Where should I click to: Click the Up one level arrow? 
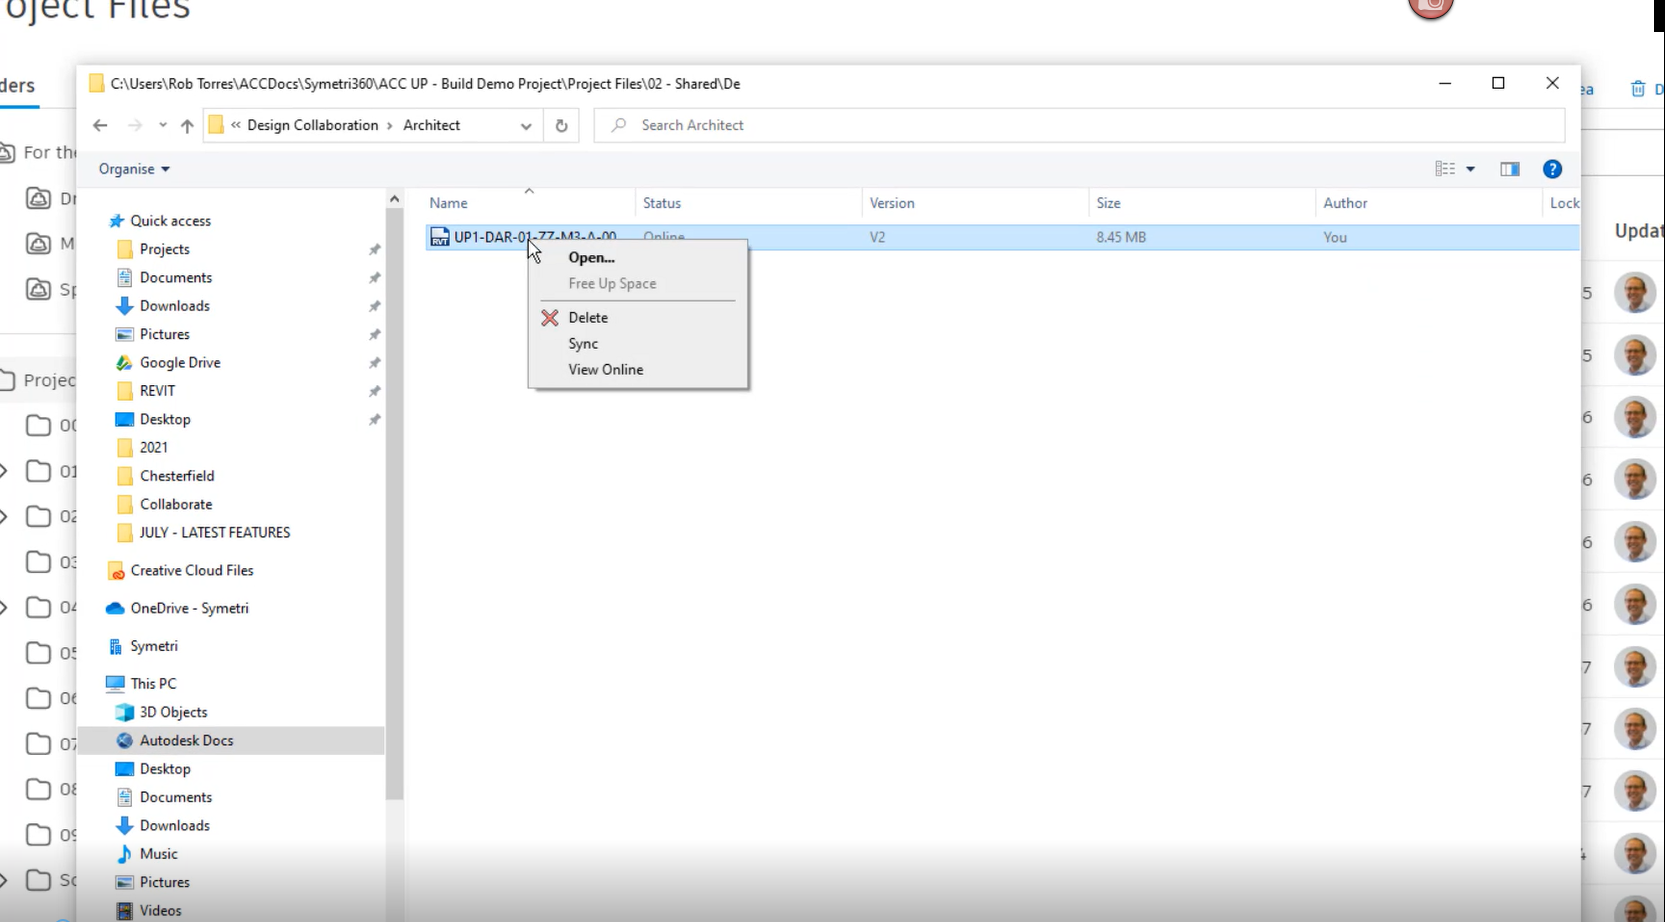coord(187,125)
